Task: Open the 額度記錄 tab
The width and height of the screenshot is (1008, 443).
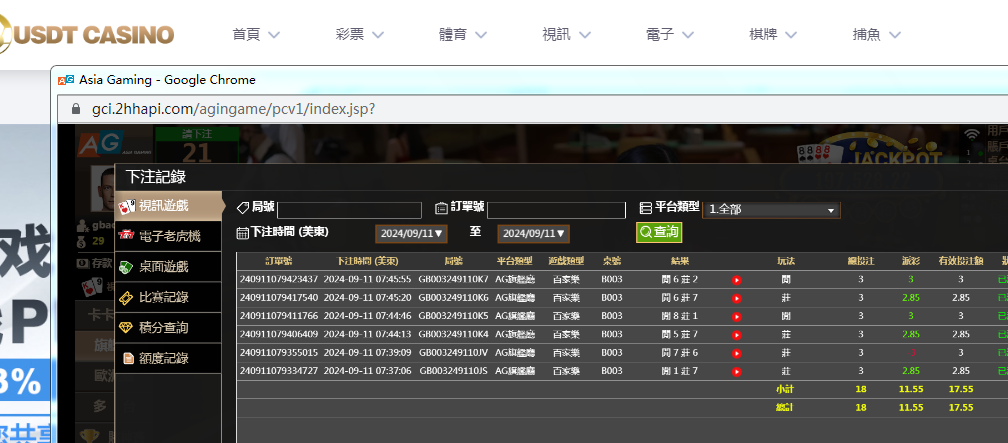Action: [x=164, y=358]
